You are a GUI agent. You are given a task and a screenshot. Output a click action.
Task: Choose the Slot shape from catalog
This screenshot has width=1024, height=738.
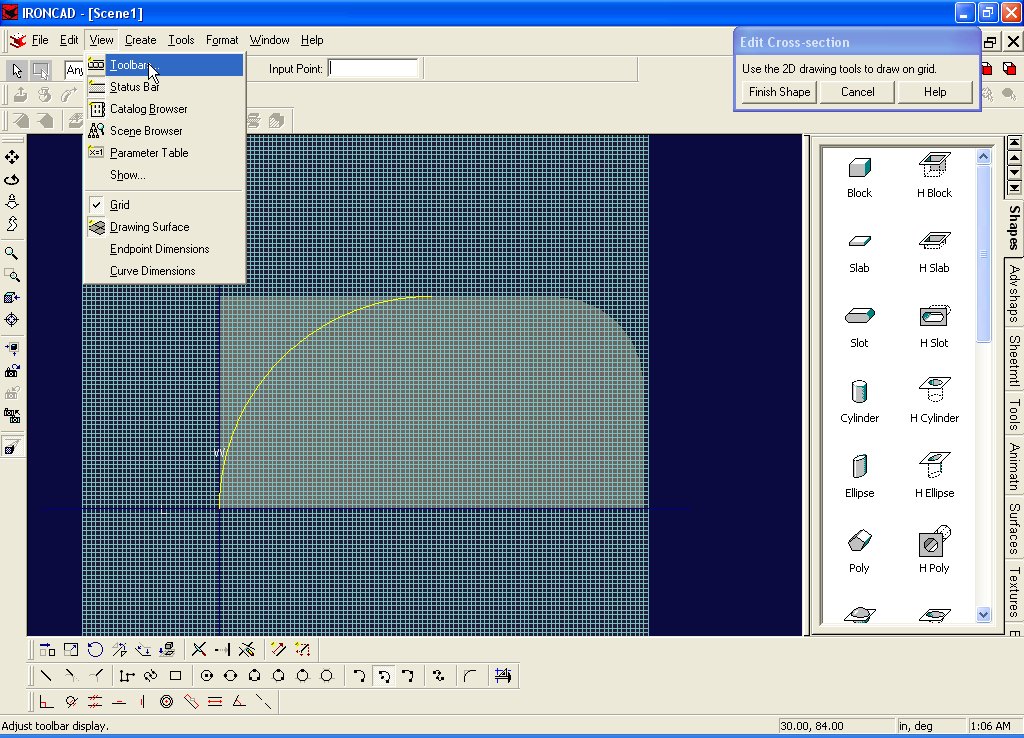click(859, 327)
